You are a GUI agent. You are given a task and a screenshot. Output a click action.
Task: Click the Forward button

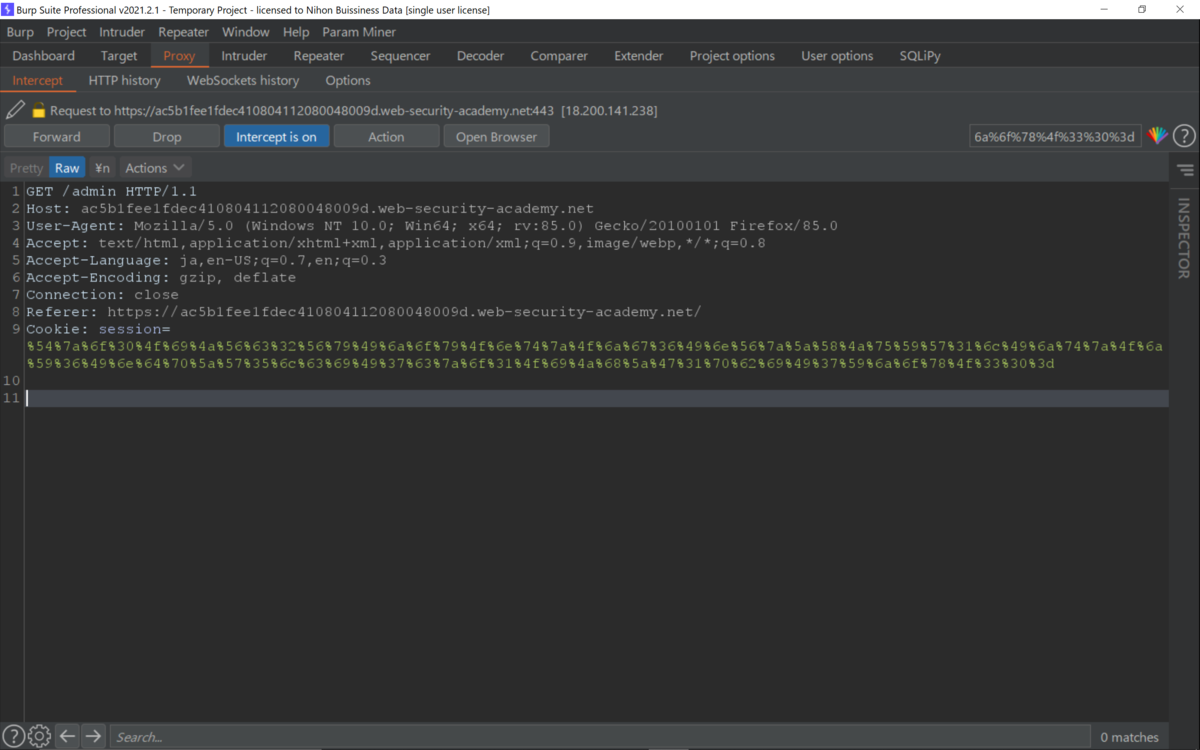(x=57, y=137)
